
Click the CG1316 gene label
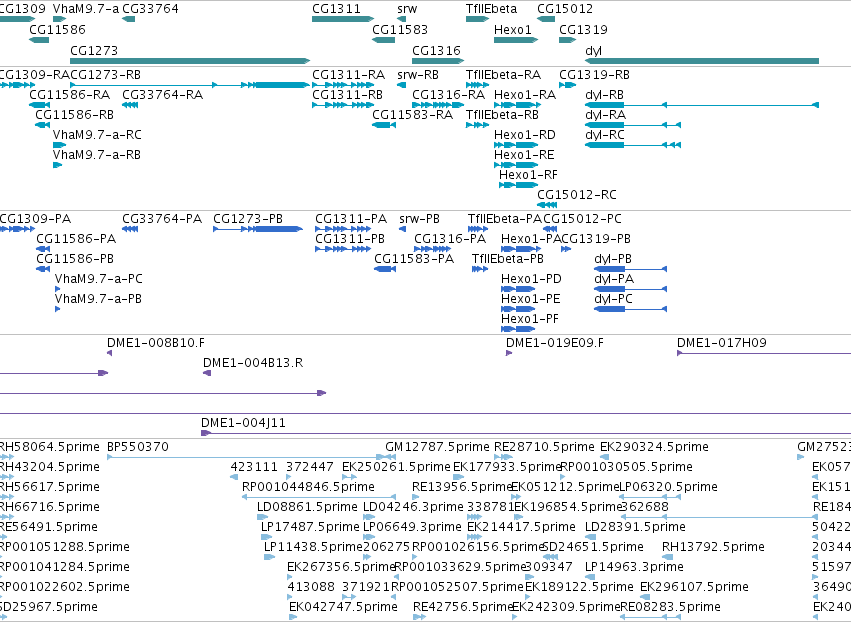pos(436,50)
